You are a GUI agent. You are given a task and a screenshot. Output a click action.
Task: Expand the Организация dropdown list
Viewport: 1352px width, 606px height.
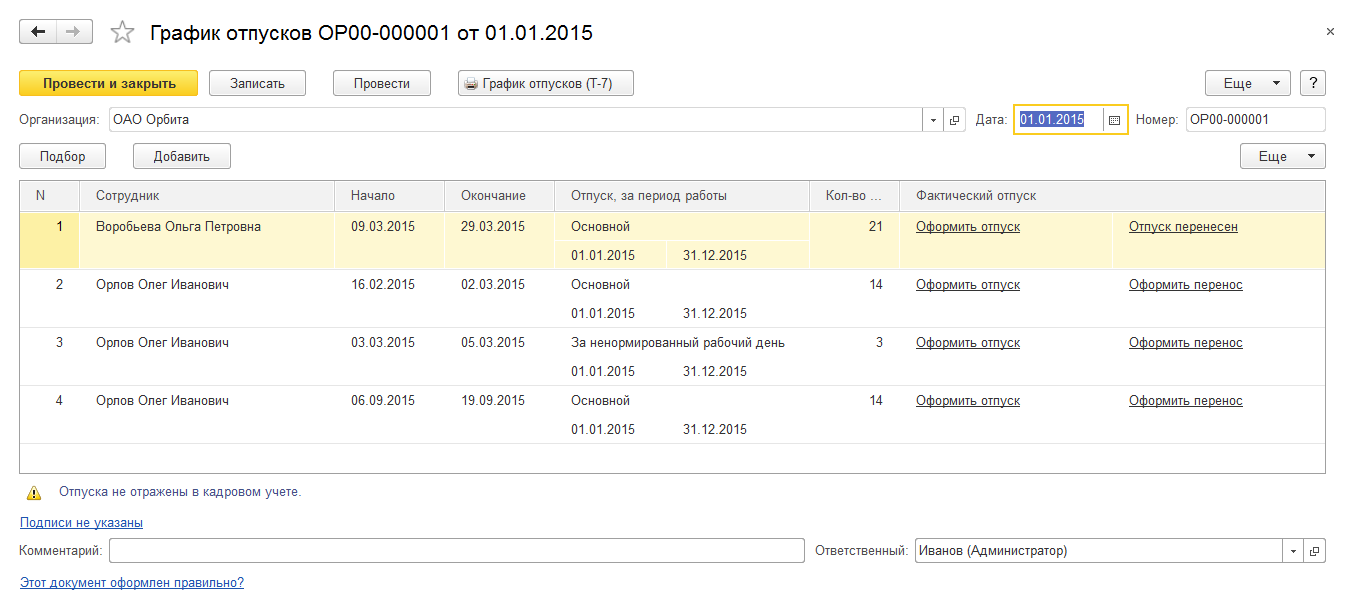pos(933,120)
